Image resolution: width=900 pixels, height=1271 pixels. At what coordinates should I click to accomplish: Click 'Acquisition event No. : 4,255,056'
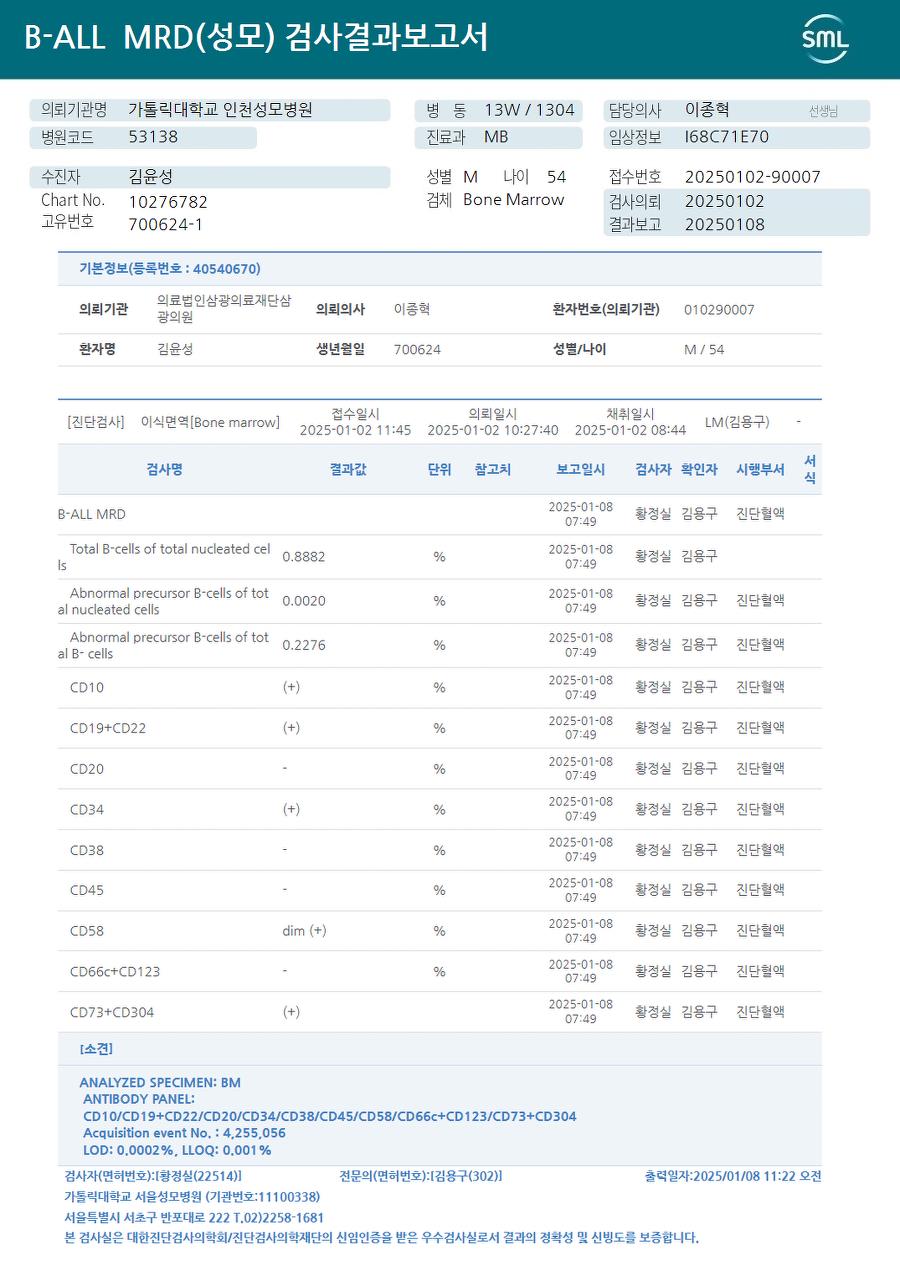[184, 1133]
